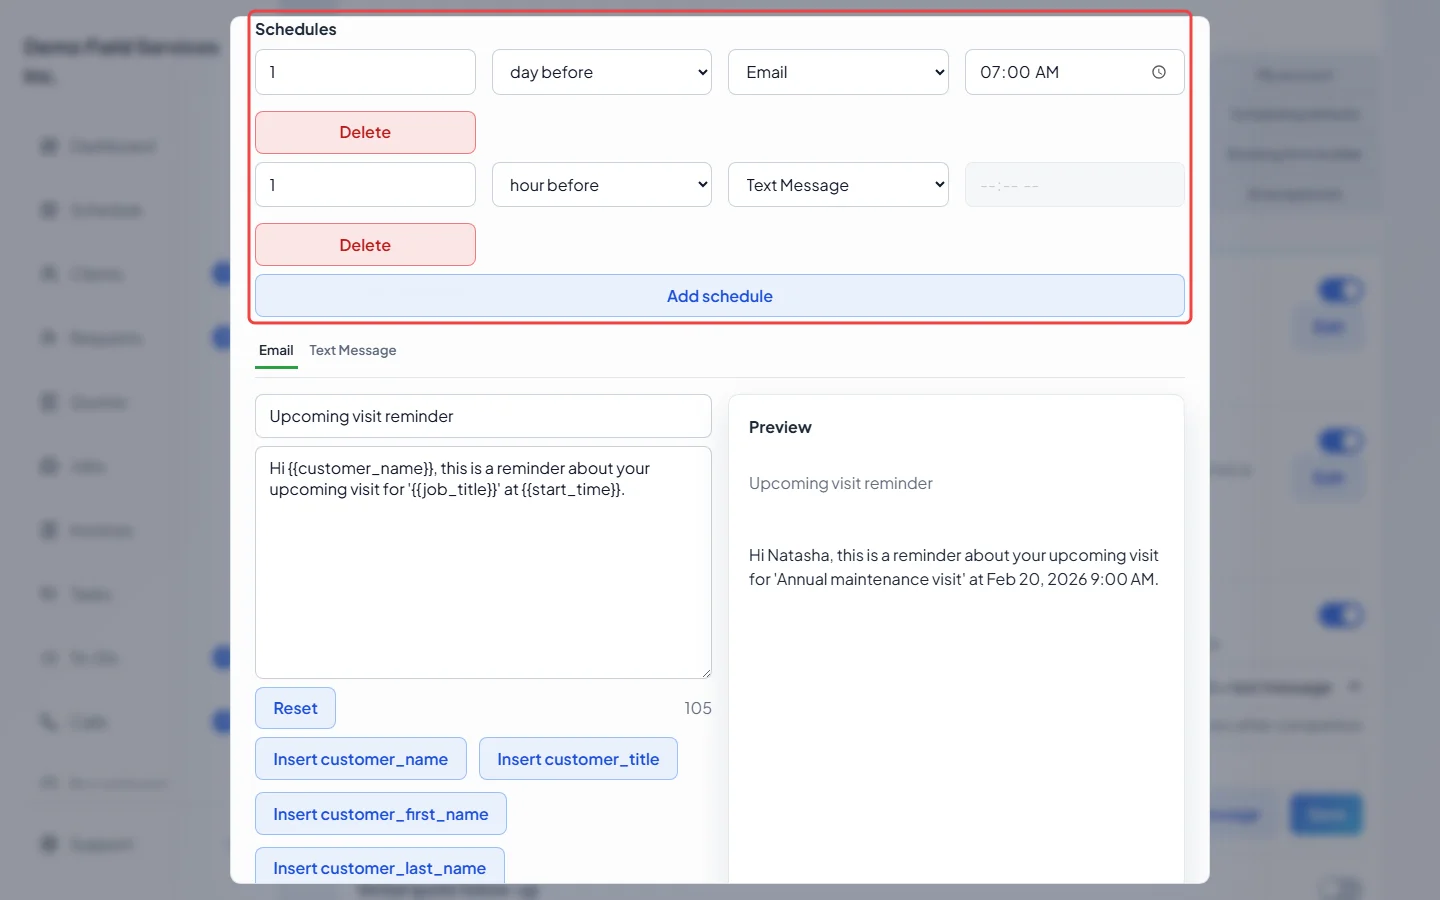Open the "day before" timing dropdown
Viewport: 1440px width, 900px height.
(x=602, y=72)
